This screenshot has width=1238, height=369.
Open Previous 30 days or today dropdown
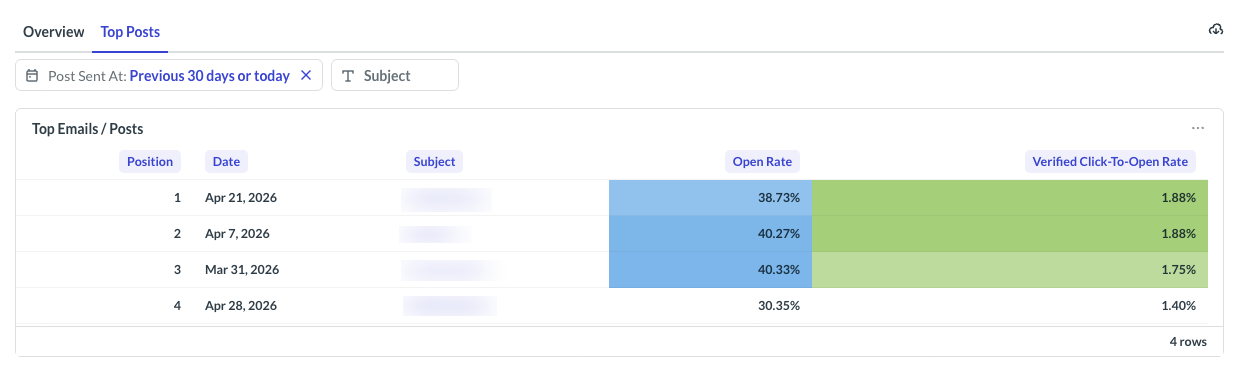coord(209,76)
